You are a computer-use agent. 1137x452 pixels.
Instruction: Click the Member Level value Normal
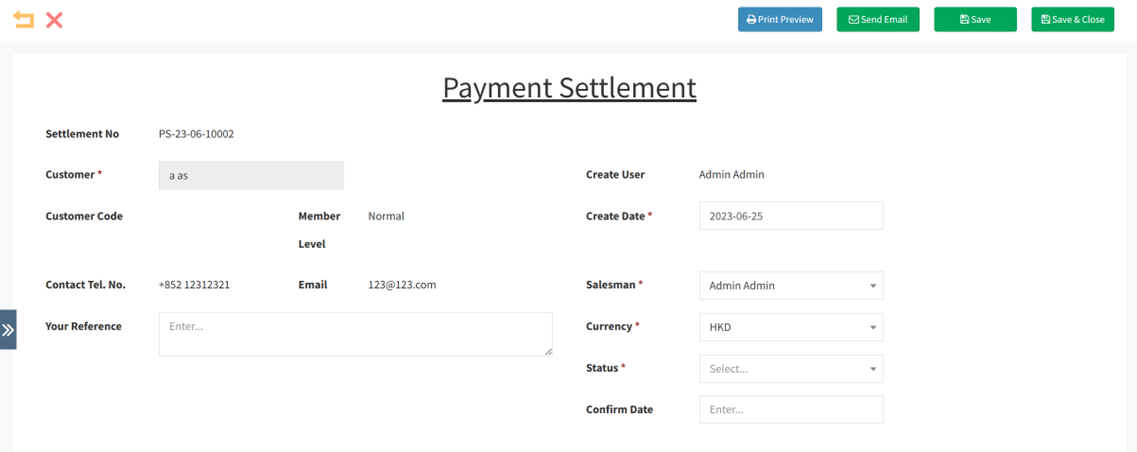(x=386, y=216)
